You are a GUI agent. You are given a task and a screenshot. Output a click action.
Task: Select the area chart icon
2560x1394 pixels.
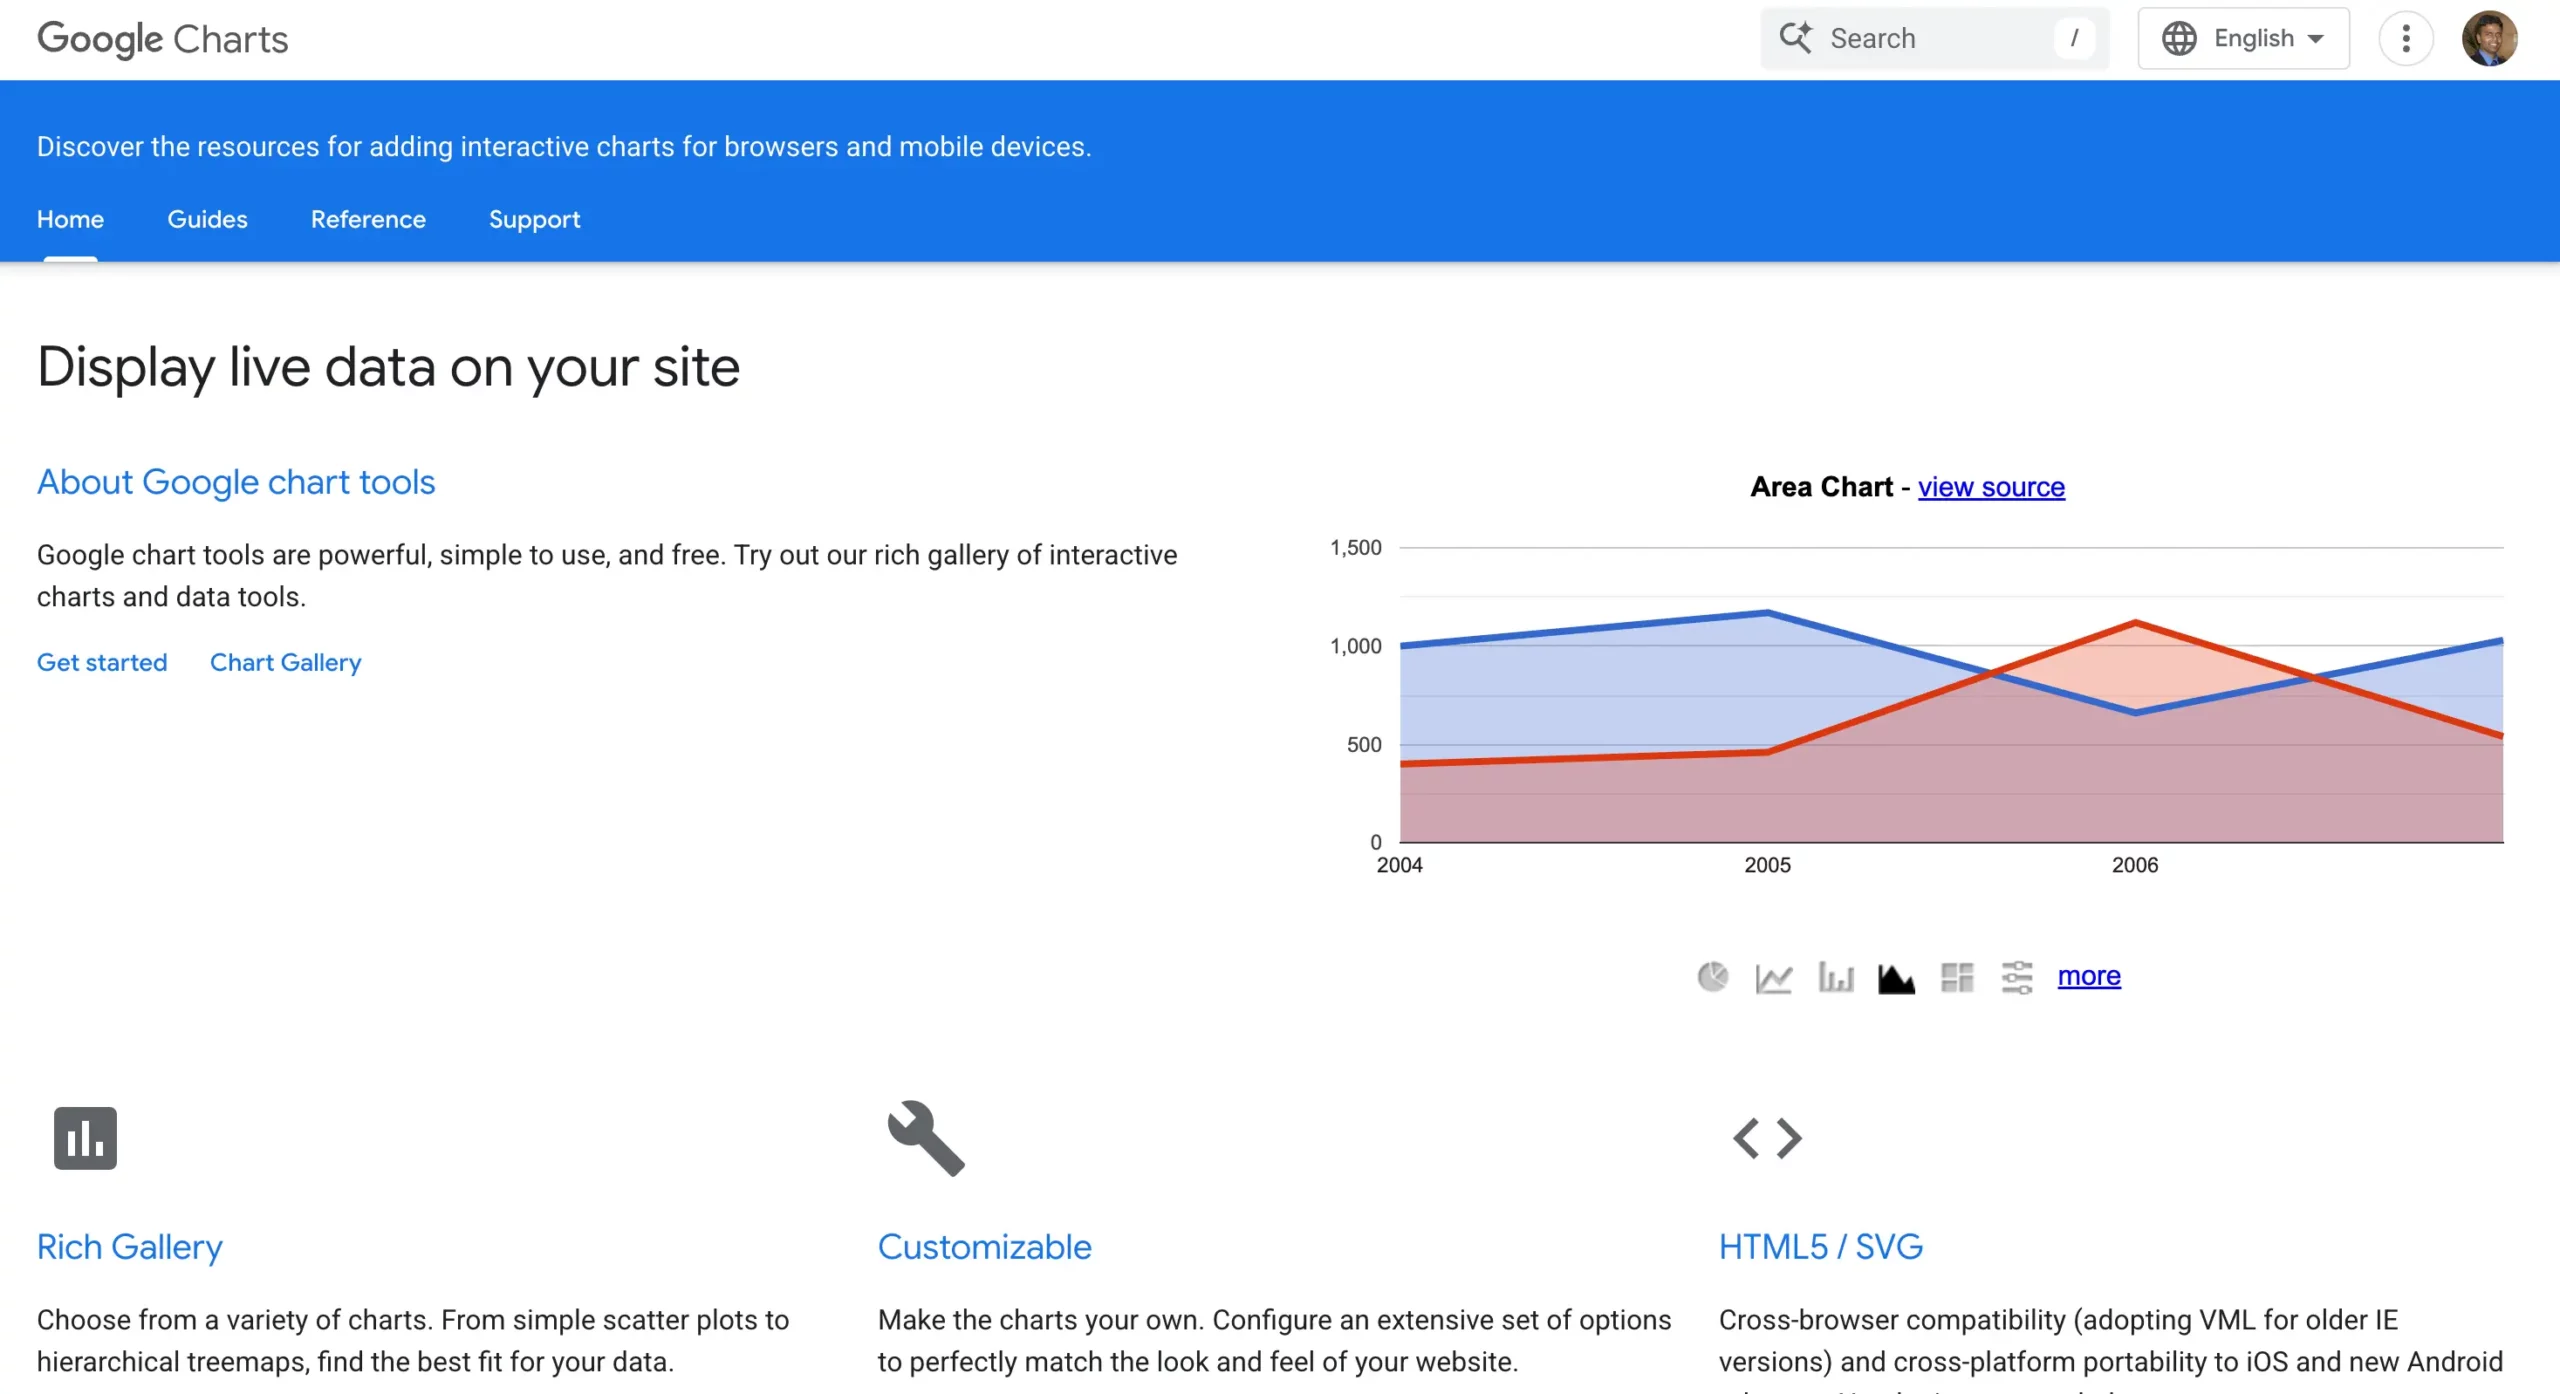pyautogui.click(x=1896, y=978)
